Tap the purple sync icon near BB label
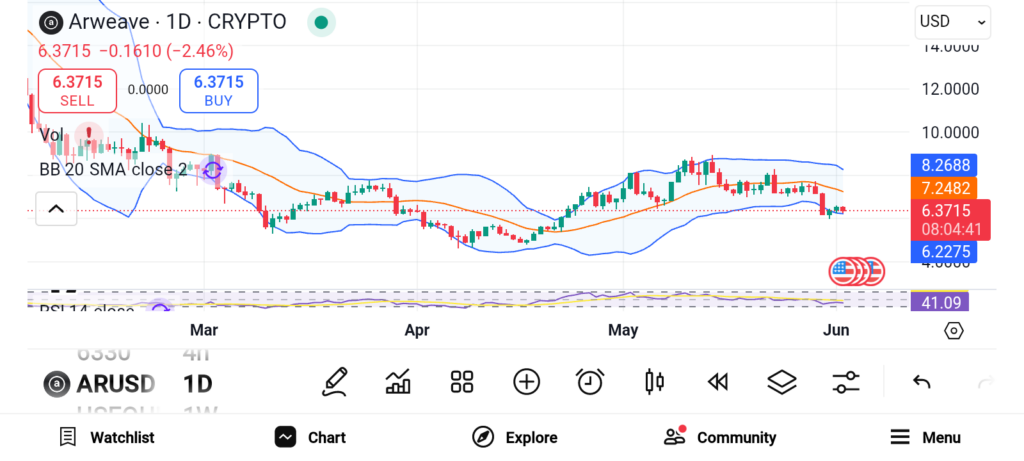The image size is (1024, 461). (x=213, y=170)
